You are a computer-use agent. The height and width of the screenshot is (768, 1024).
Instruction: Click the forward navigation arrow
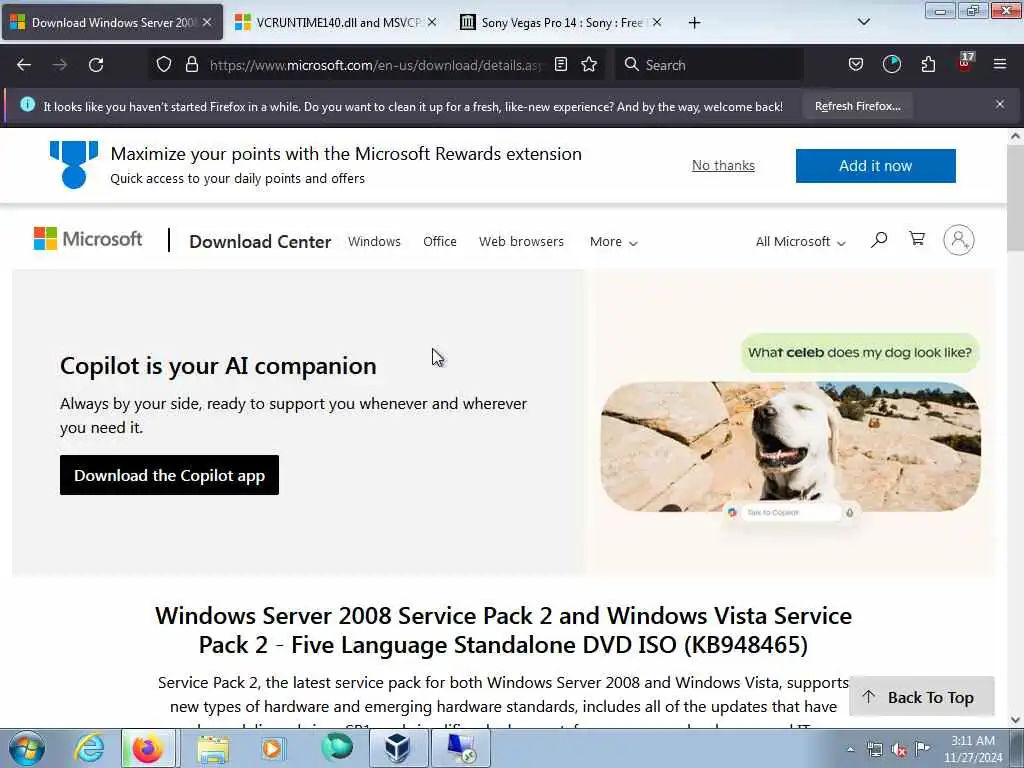click(x=60, y=65)
